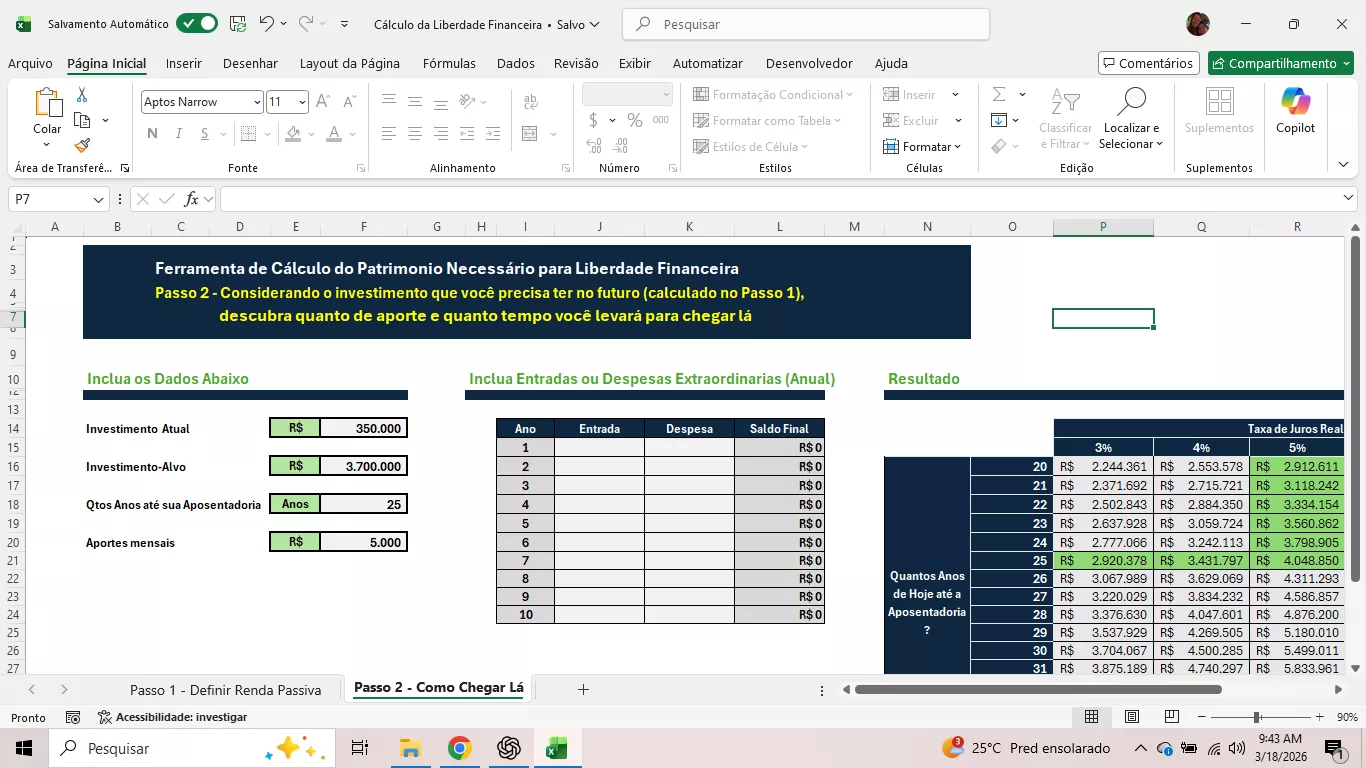Expand the Name Box dropdown arrow
Viewport: 1366px width, 768px height.
(x=98, y=200)
